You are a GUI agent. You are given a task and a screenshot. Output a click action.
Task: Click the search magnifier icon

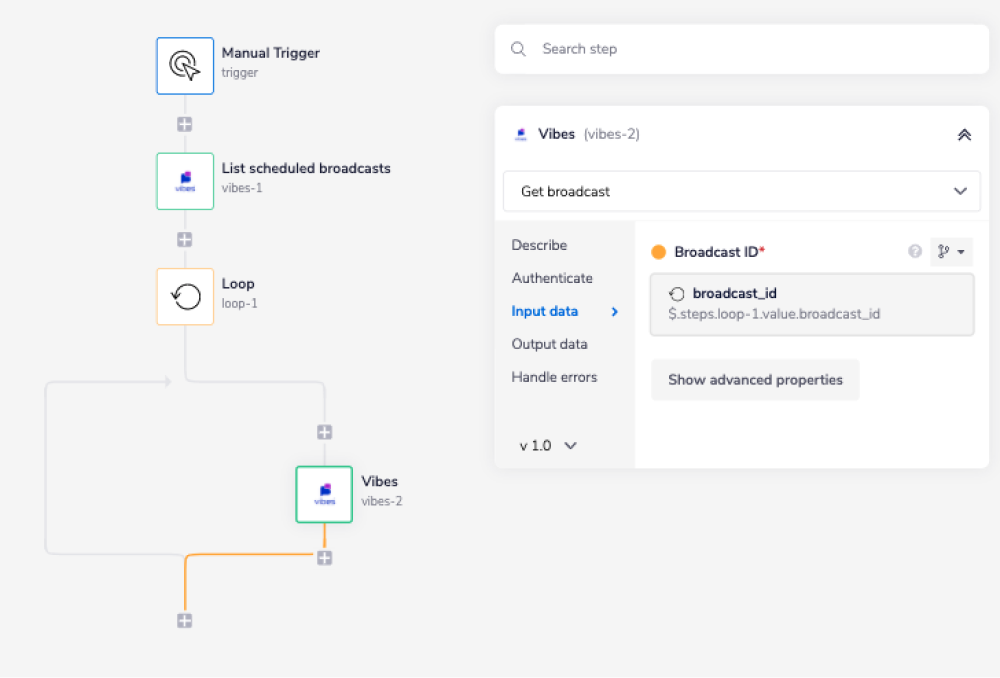[518, 49]
